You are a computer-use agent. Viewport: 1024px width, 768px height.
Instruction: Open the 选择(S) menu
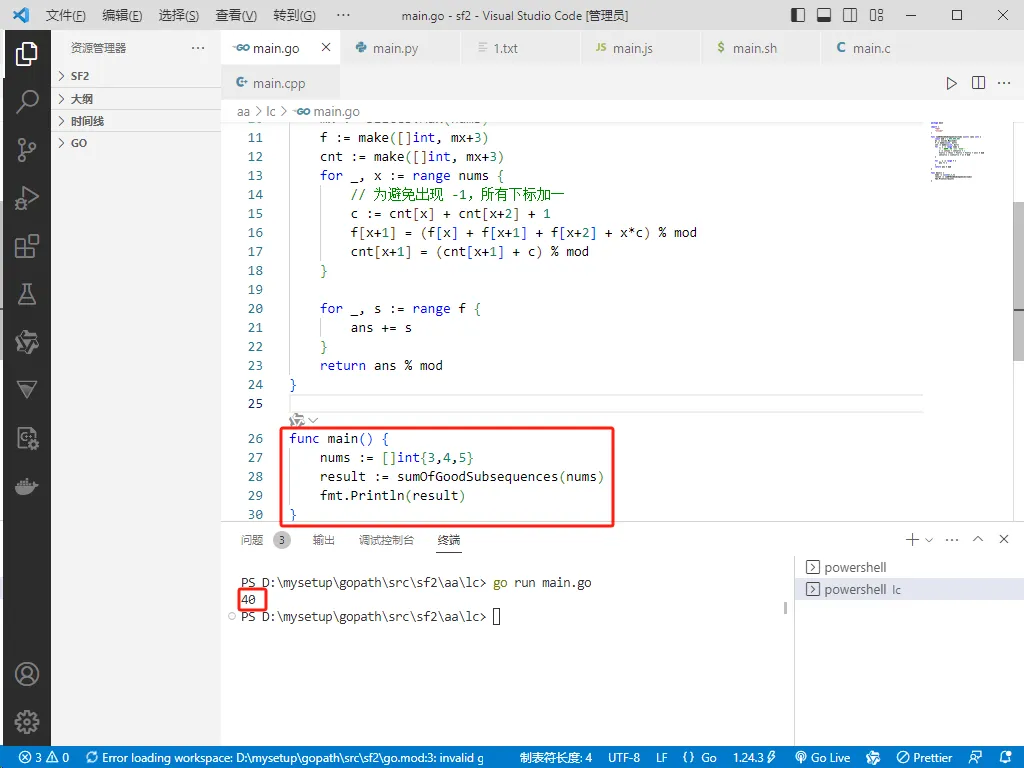[x=179, y=15]
